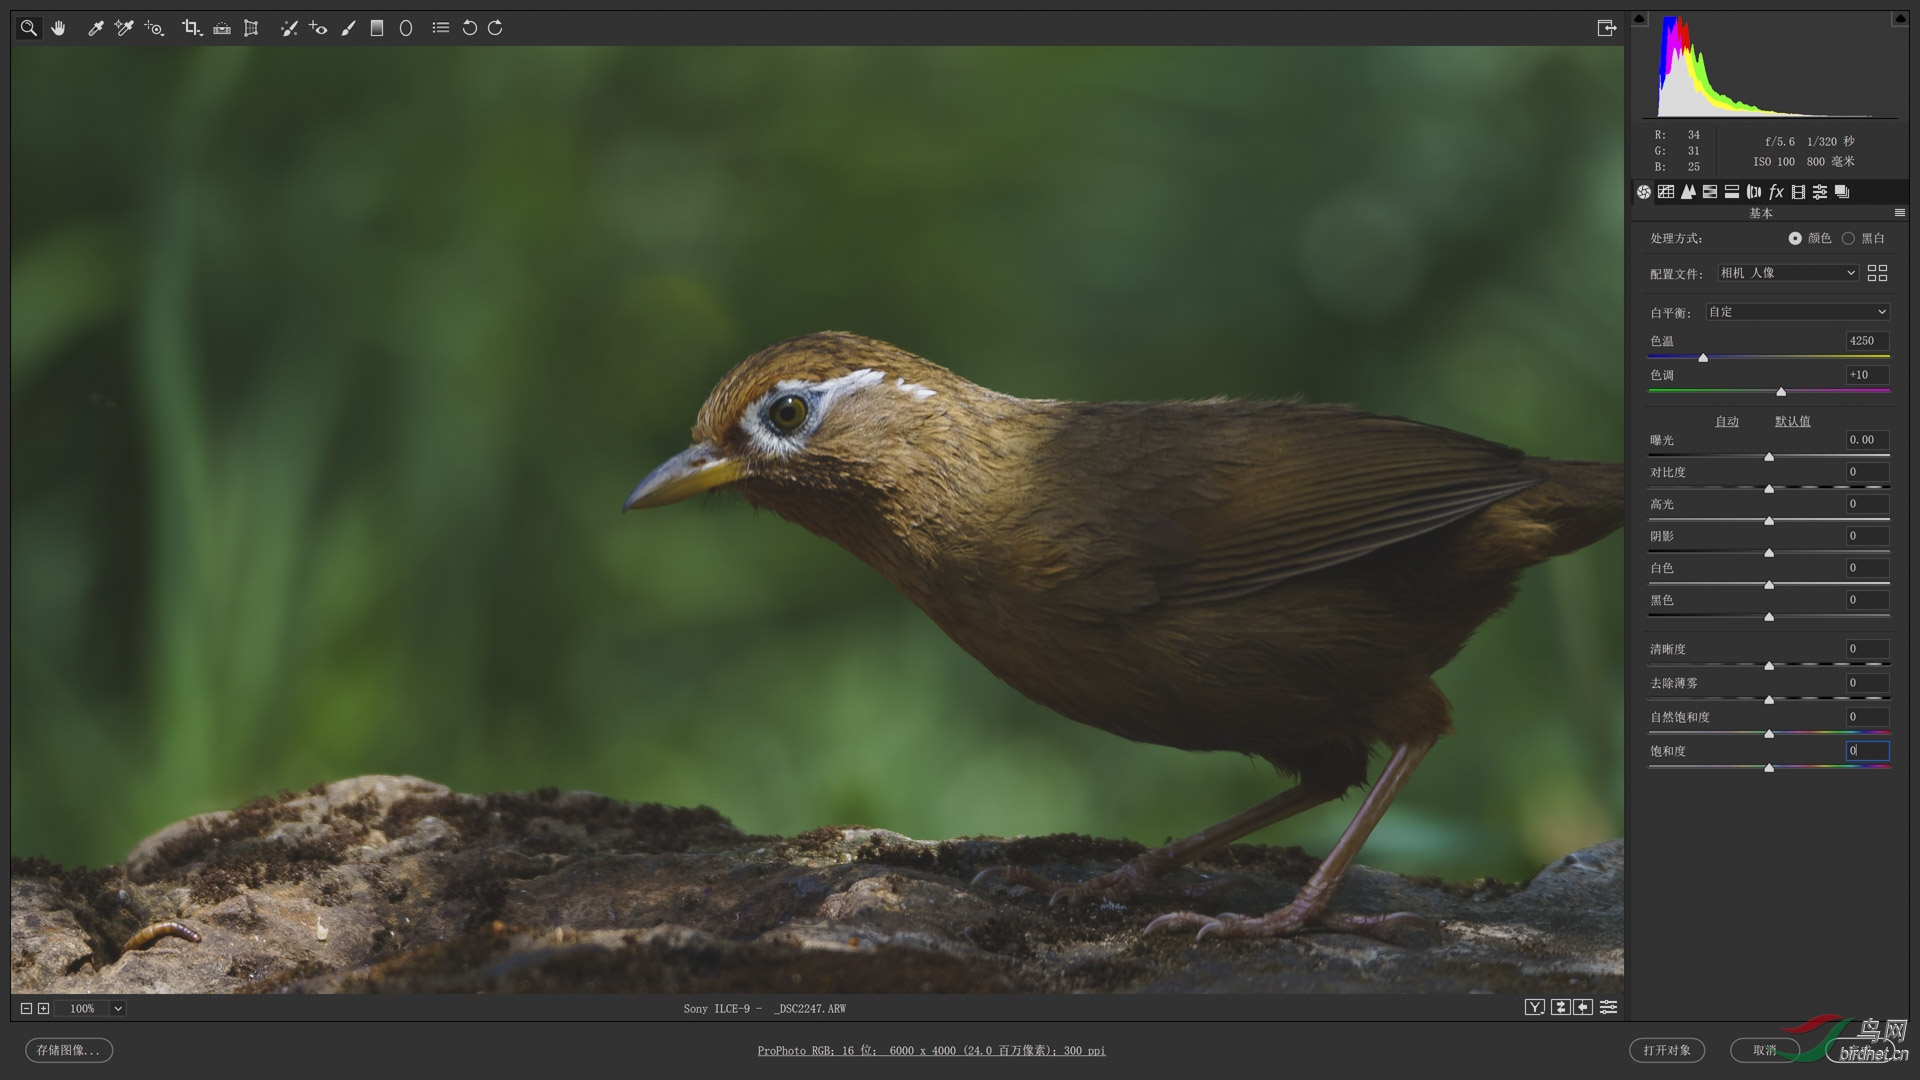Cycle before/after view with Y icon
Viewport: 1920px width, 1080px height.
click(x=1535, y=1008)
